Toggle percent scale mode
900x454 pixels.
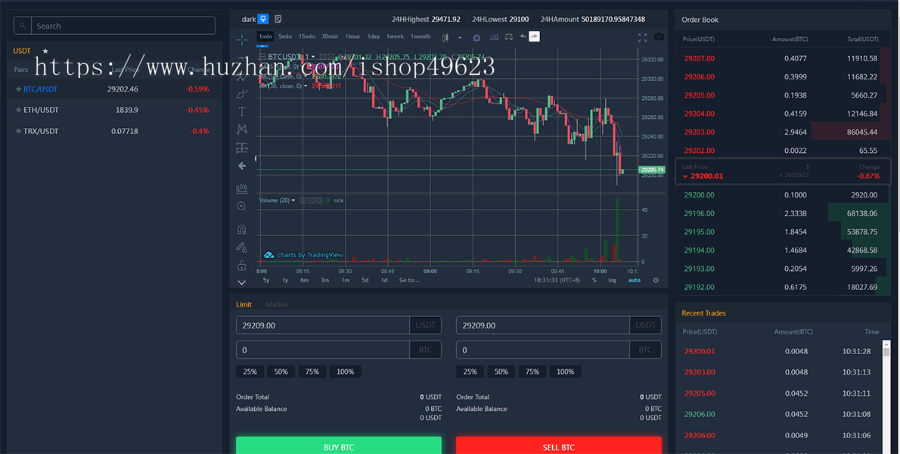point(594,280)
